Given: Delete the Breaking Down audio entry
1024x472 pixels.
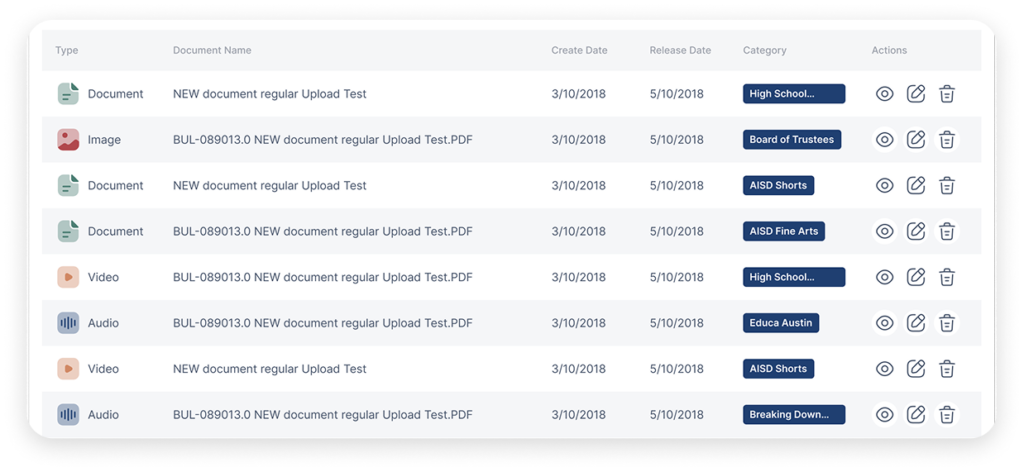Looking at the screenshot, I should 947,415.
